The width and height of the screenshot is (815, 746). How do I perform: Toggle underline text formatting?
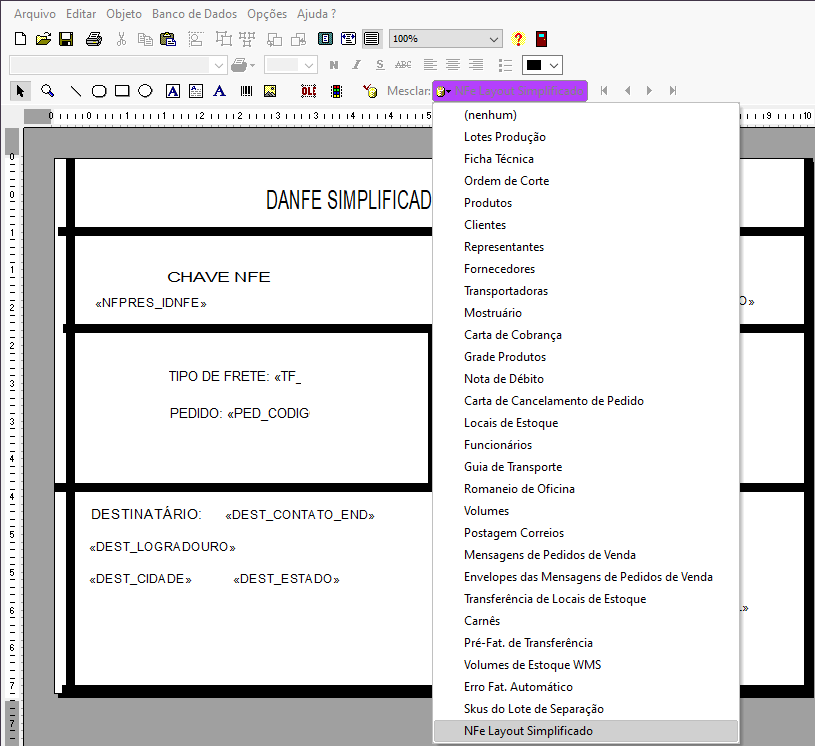click(379, 65)
